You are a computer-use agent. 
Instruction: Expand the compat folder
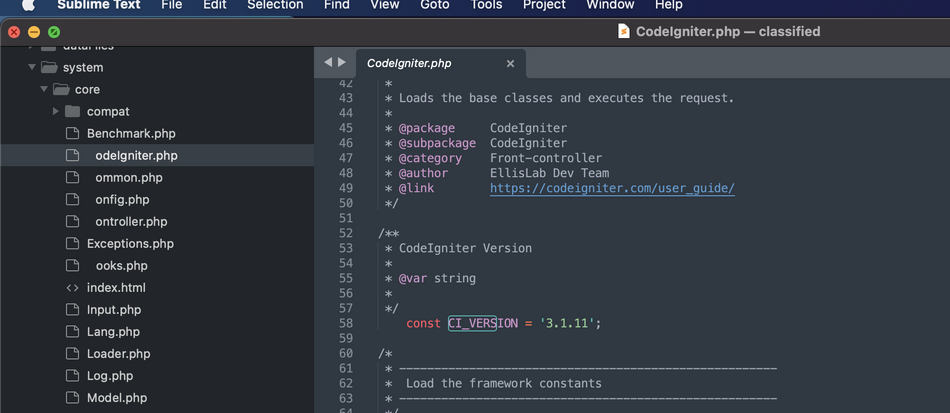(x=56, y=111)
